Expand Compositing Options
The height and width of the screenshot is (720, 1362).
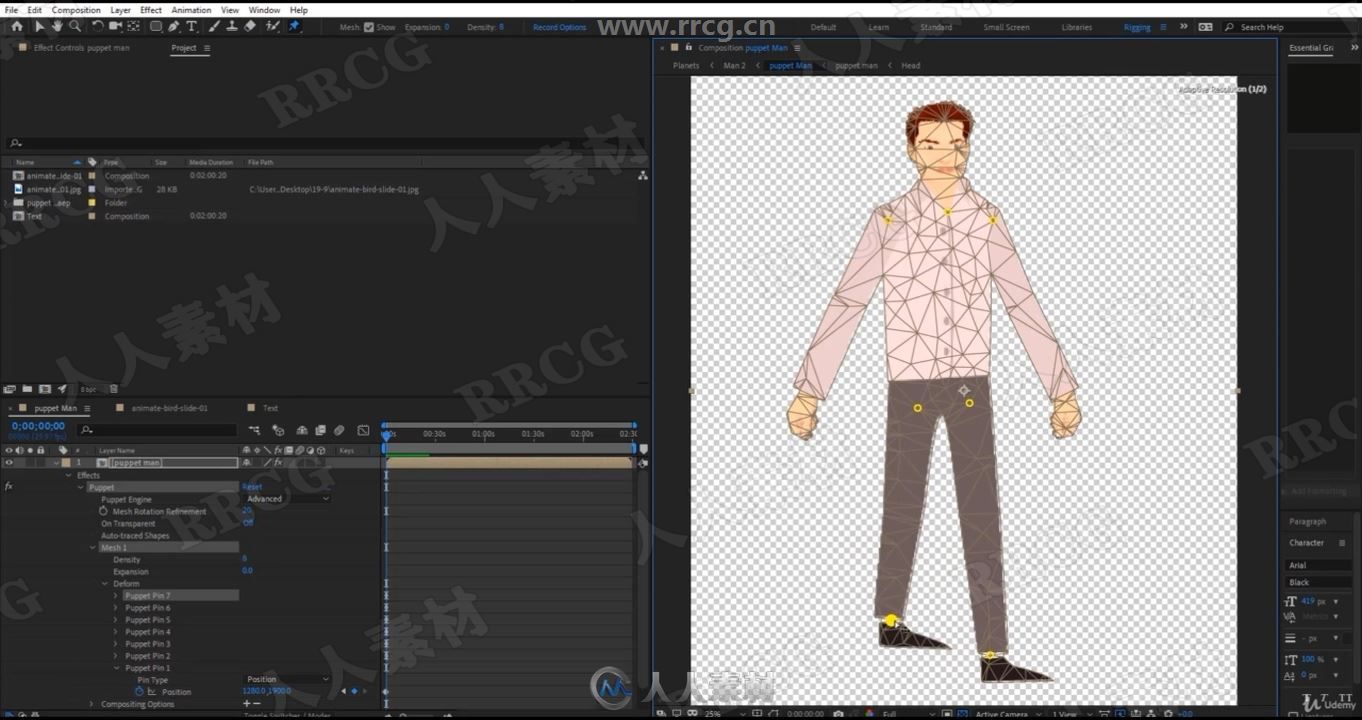[92, 704]
